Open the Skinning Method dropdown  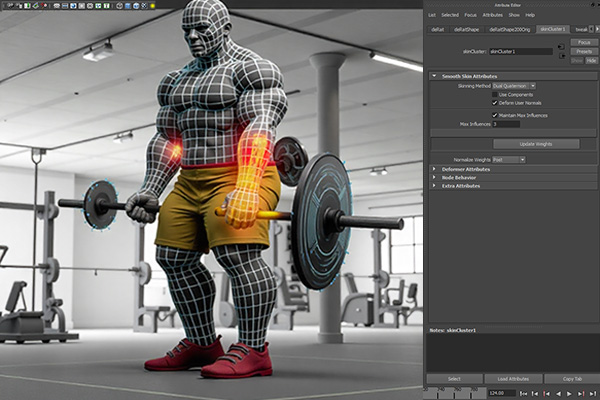[512, 86]
